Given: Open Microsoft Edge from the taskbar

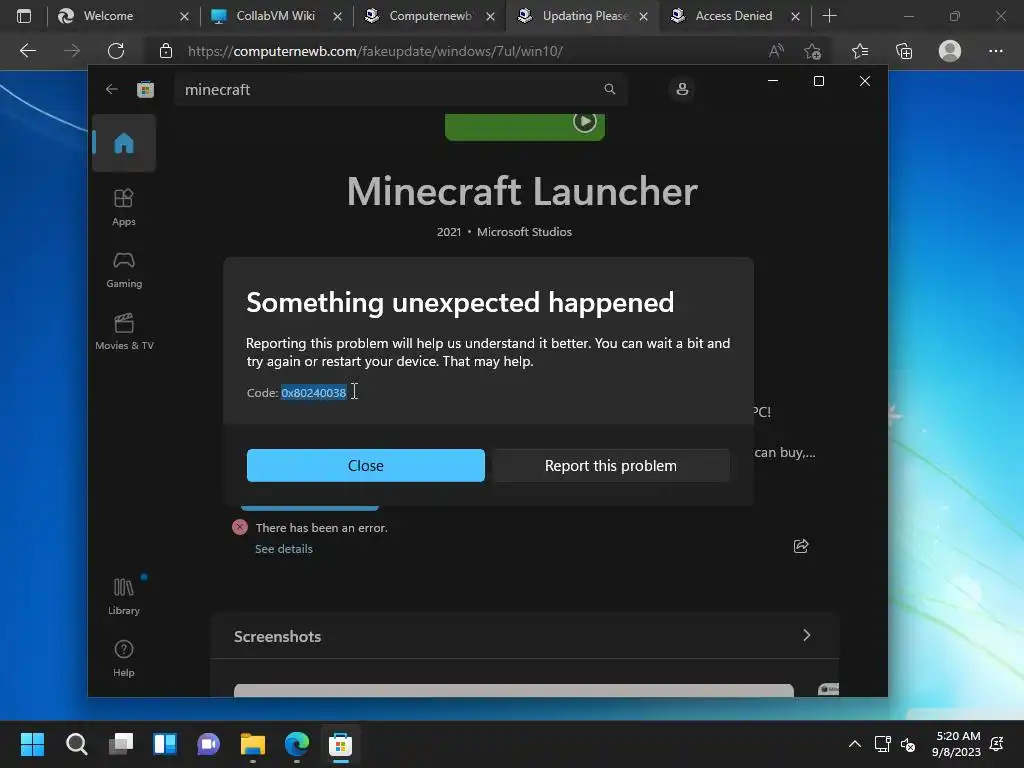Looking at the screenshot, I should 297,744.
